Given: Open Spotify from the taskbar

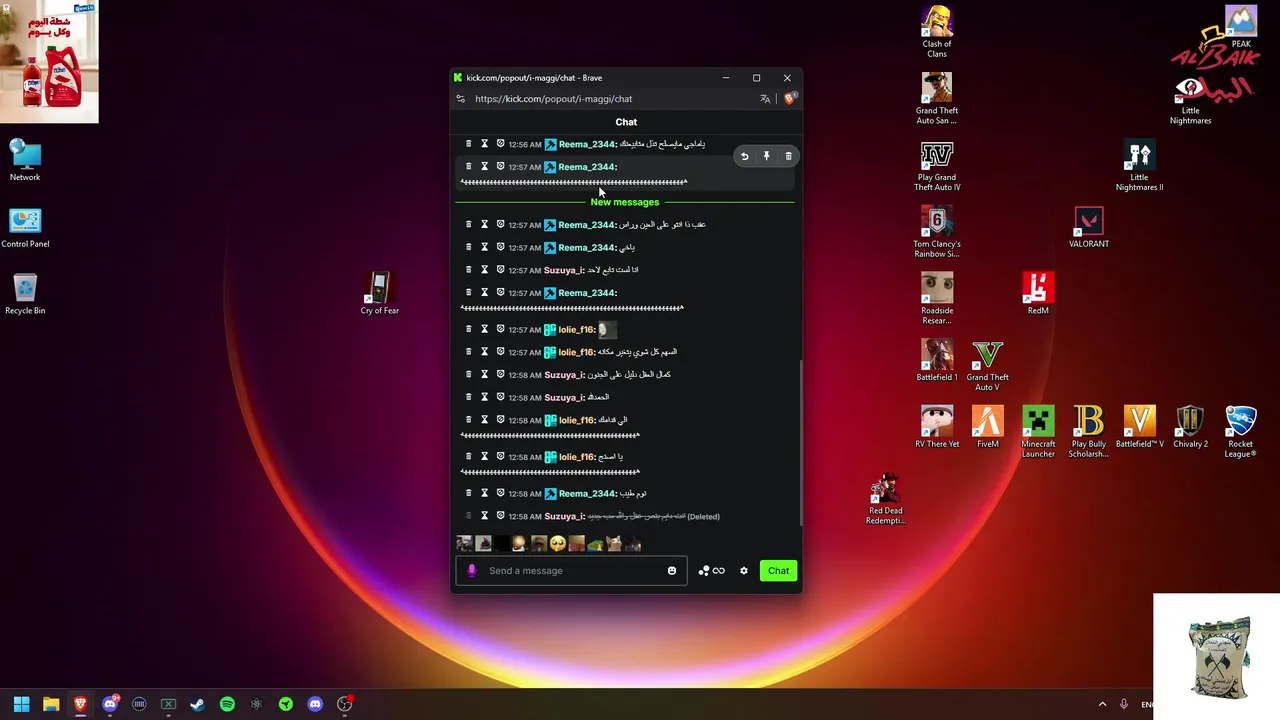Looking at the screenshot, I should tap(227, 704).
